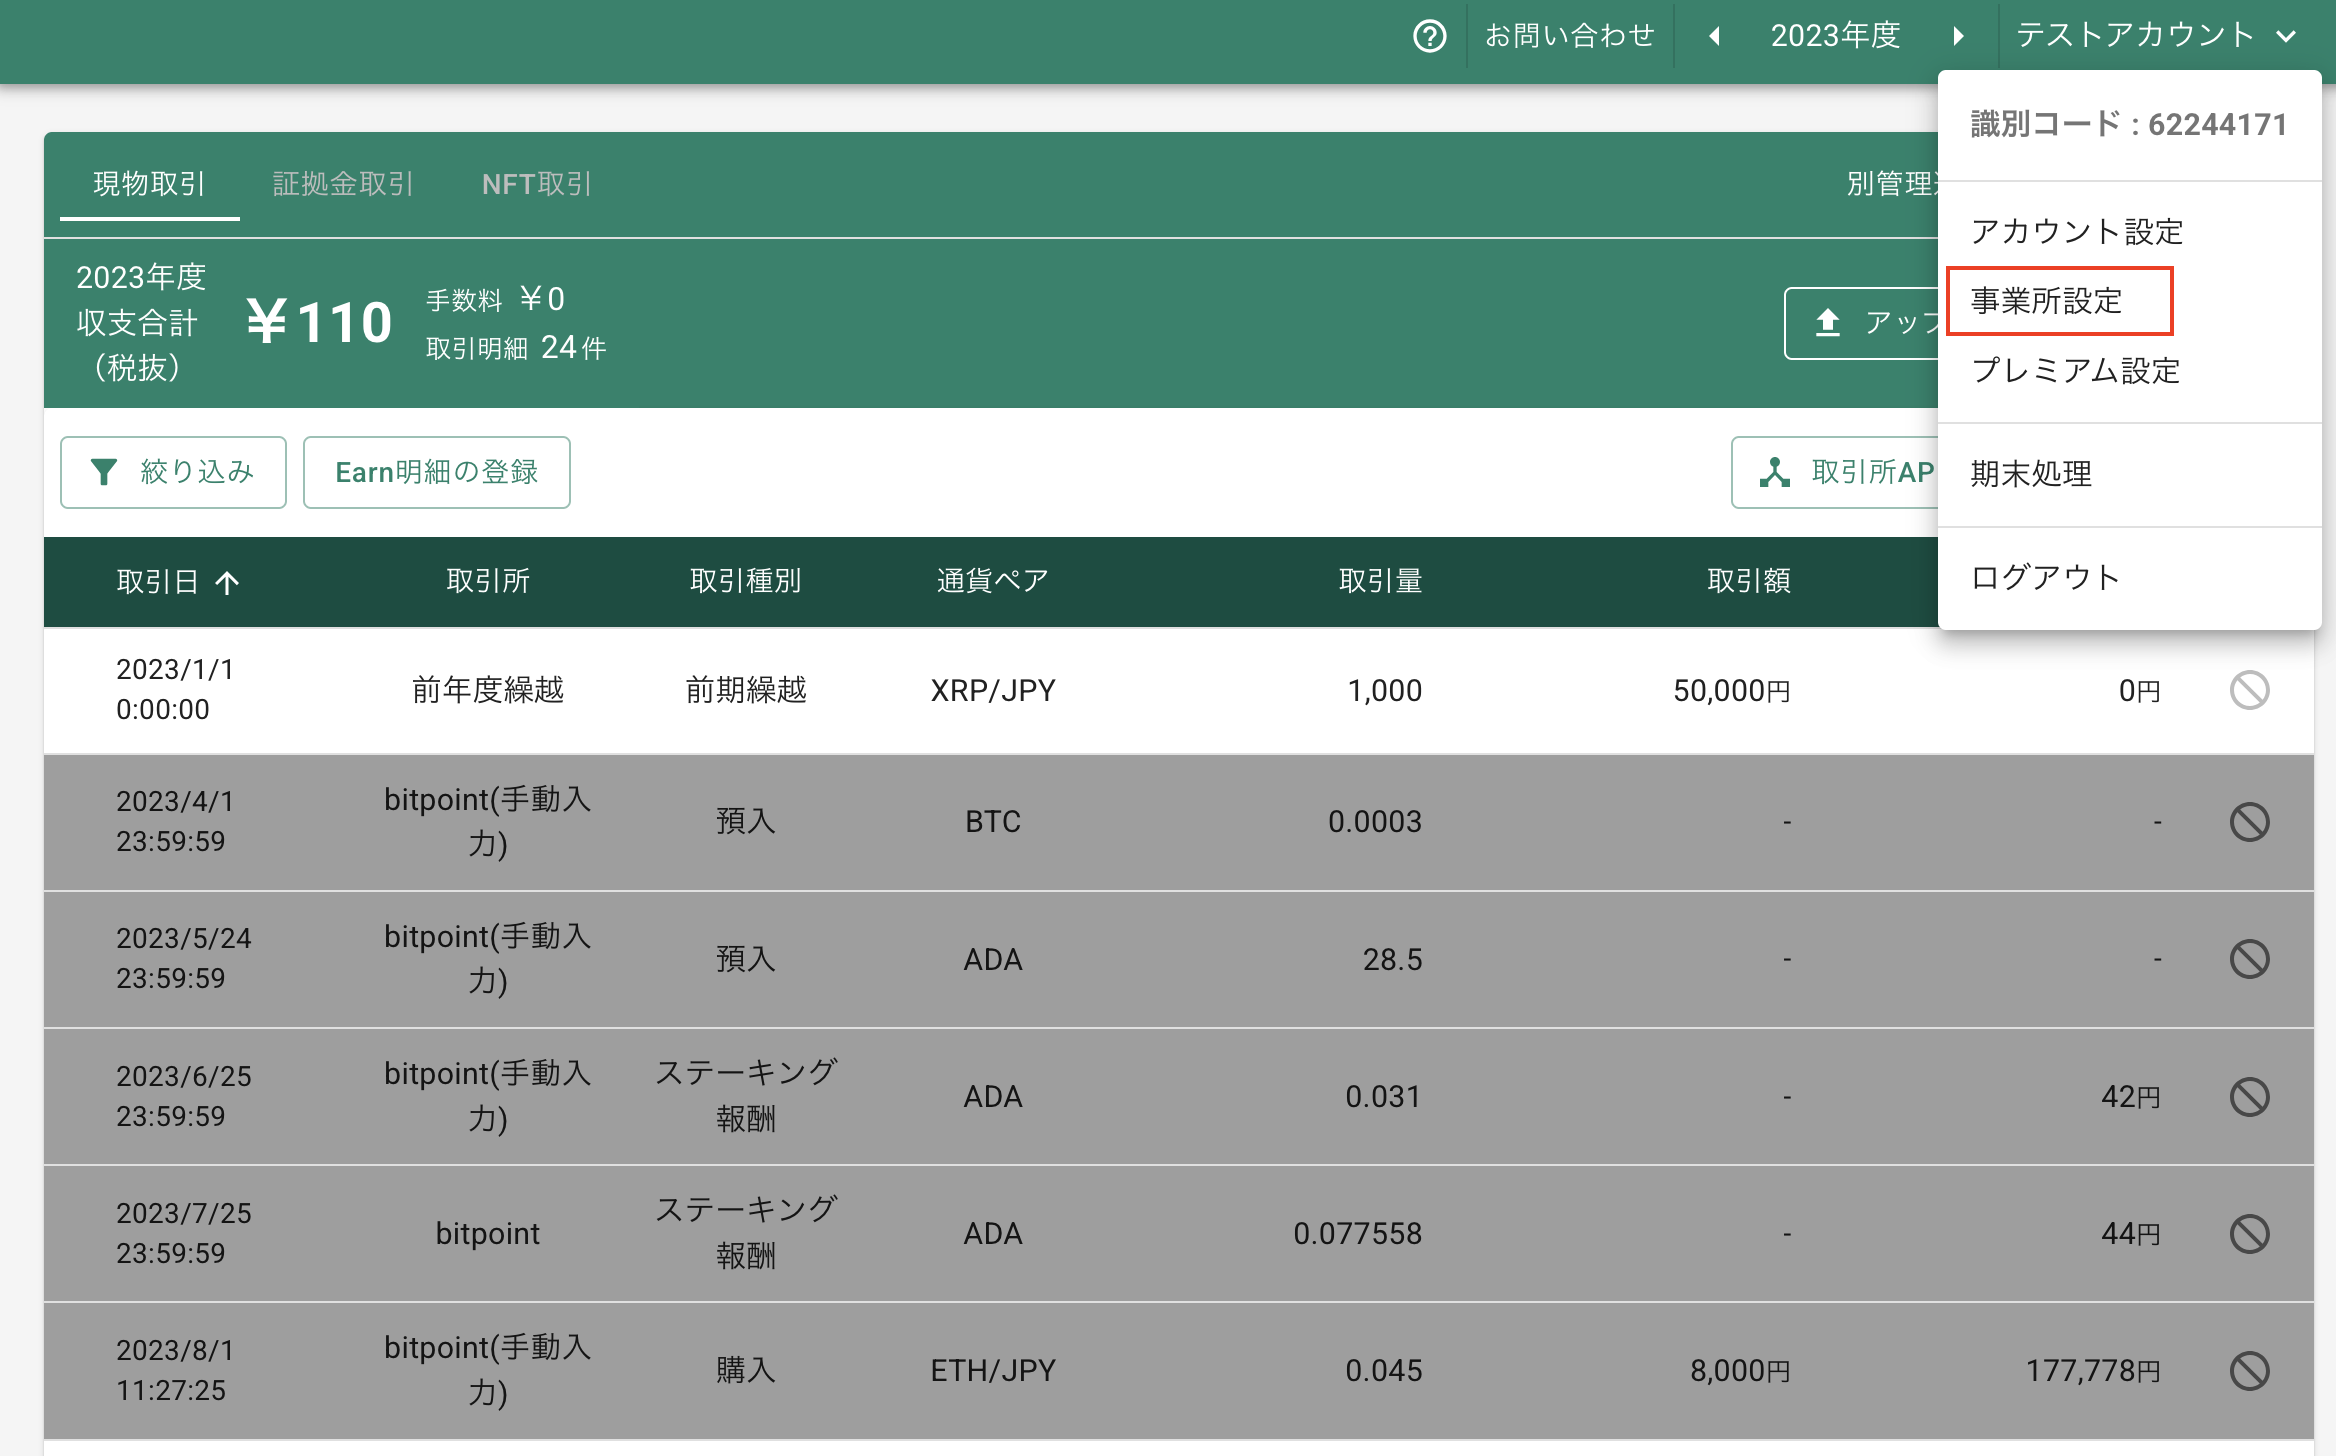Click 取引種別 column header
2336x1456 pixels.
745,581
